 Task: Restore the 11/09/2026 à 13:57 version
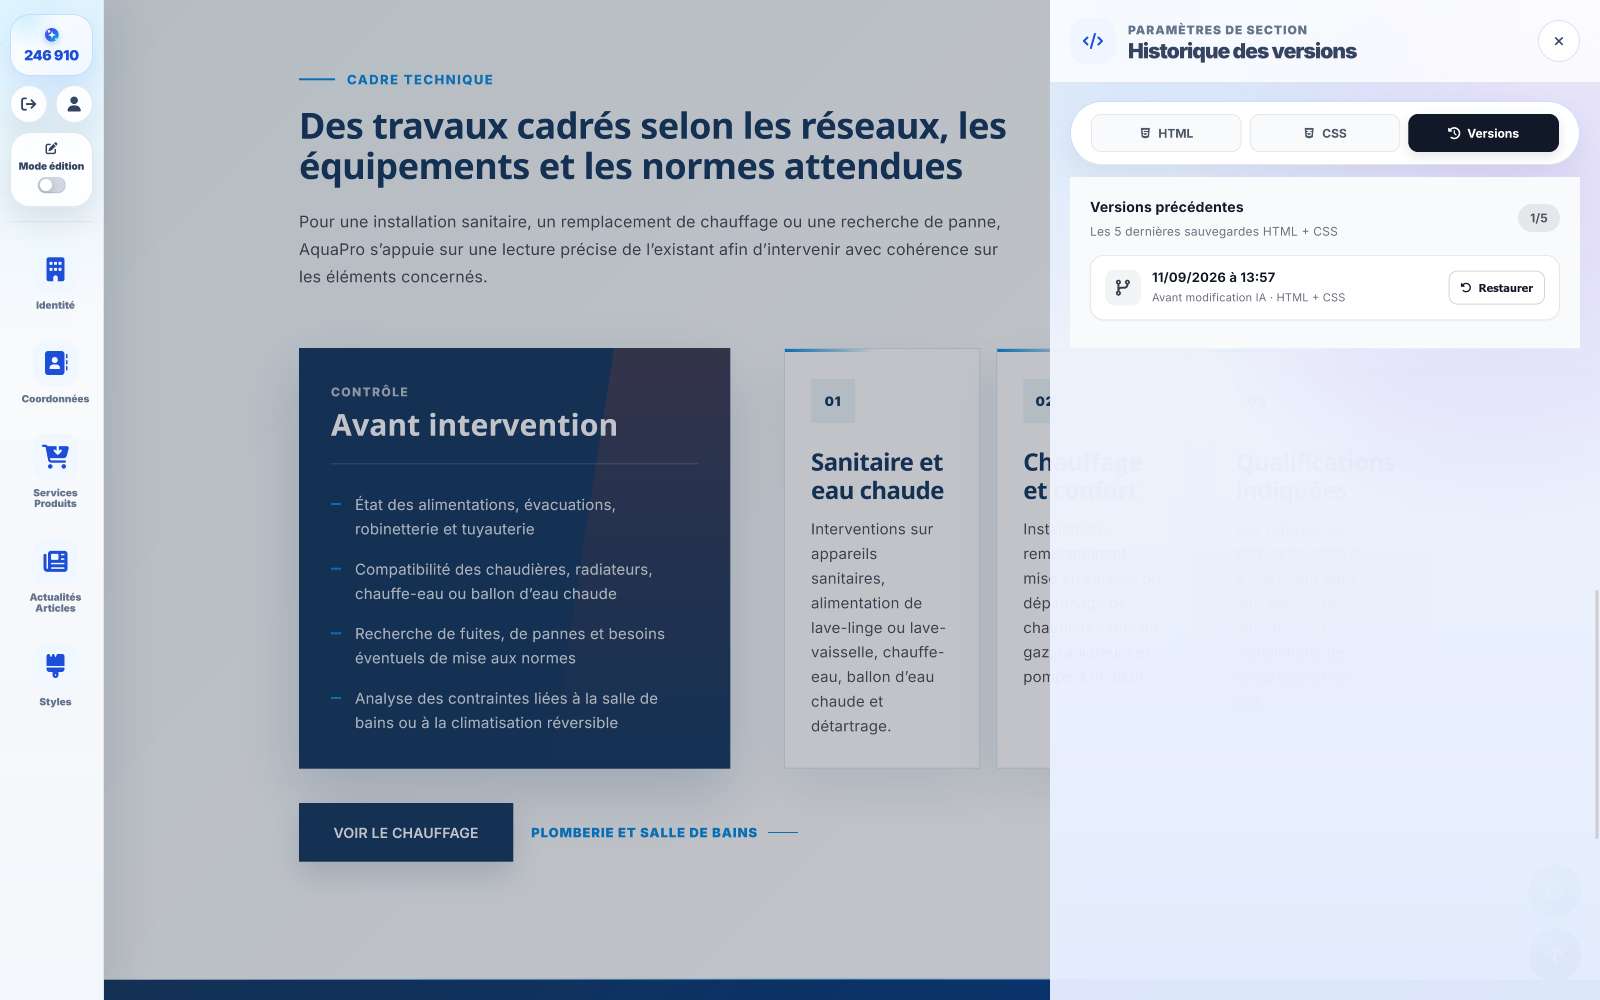click(1497, 288)
